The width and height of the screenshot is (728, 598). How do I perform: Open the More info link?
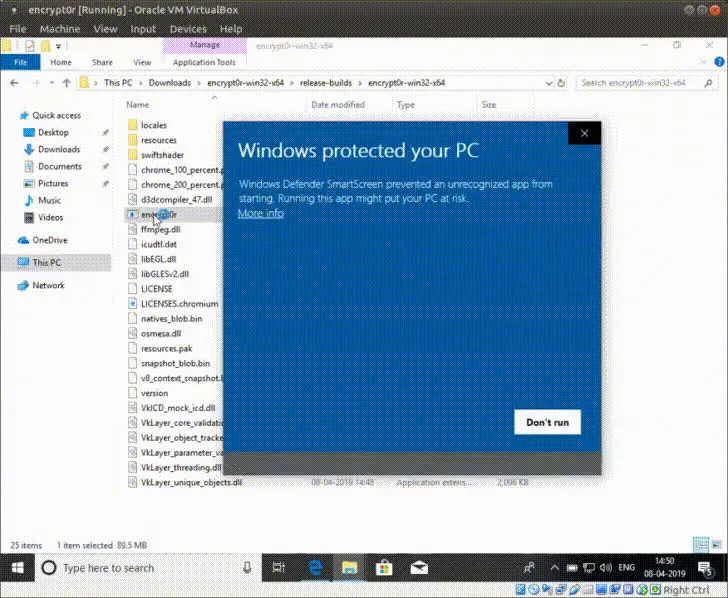(x=260, y=214)
